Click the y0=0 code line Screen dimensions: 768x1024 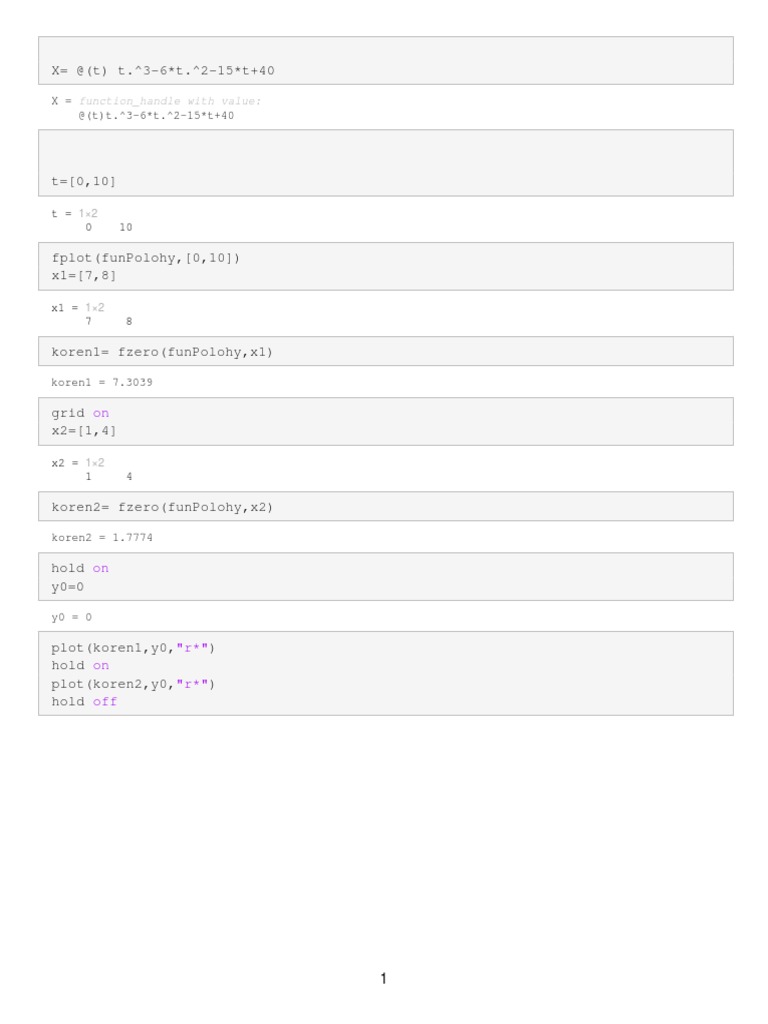click(x=68, y=587)
